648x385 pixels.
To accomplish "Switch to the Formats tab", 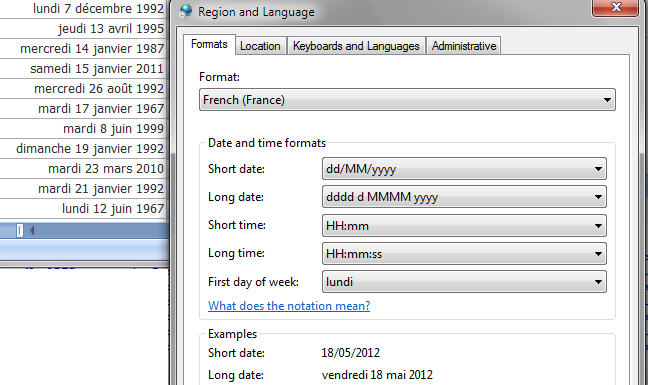I will tap(209, 44).
